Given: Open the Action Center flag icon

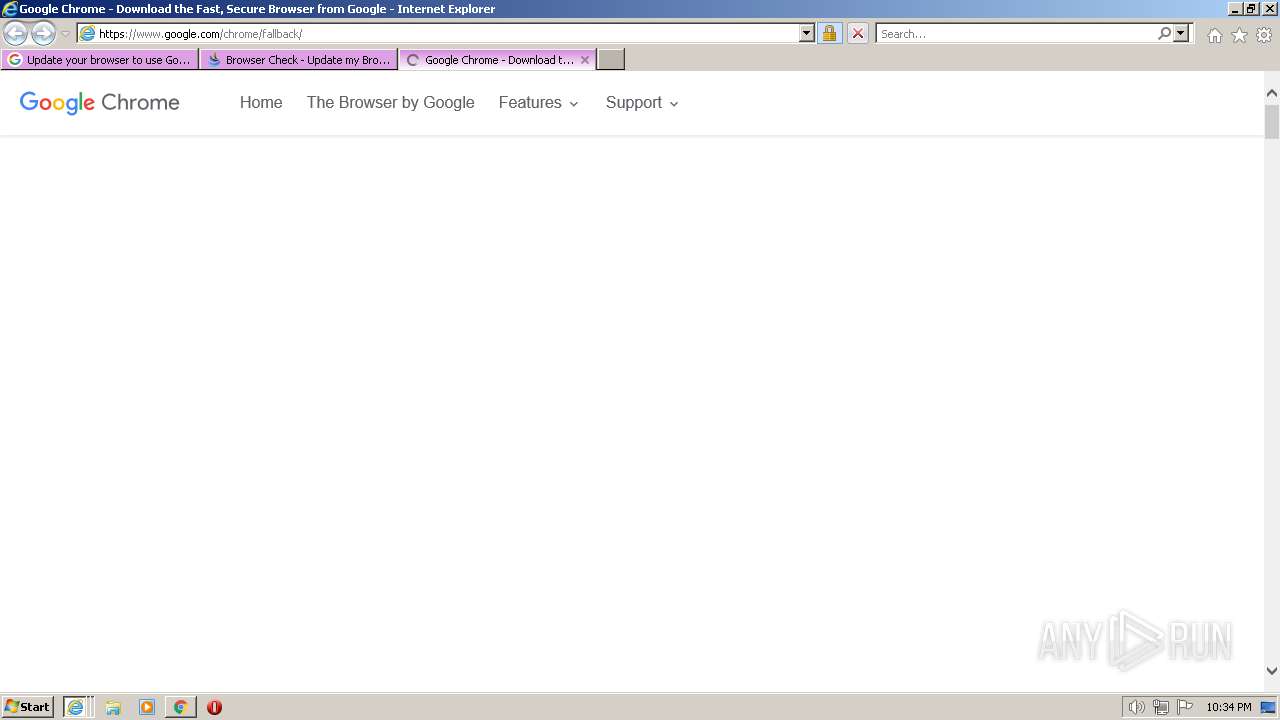Looking at the screenshot, I should coord(1186,707).
